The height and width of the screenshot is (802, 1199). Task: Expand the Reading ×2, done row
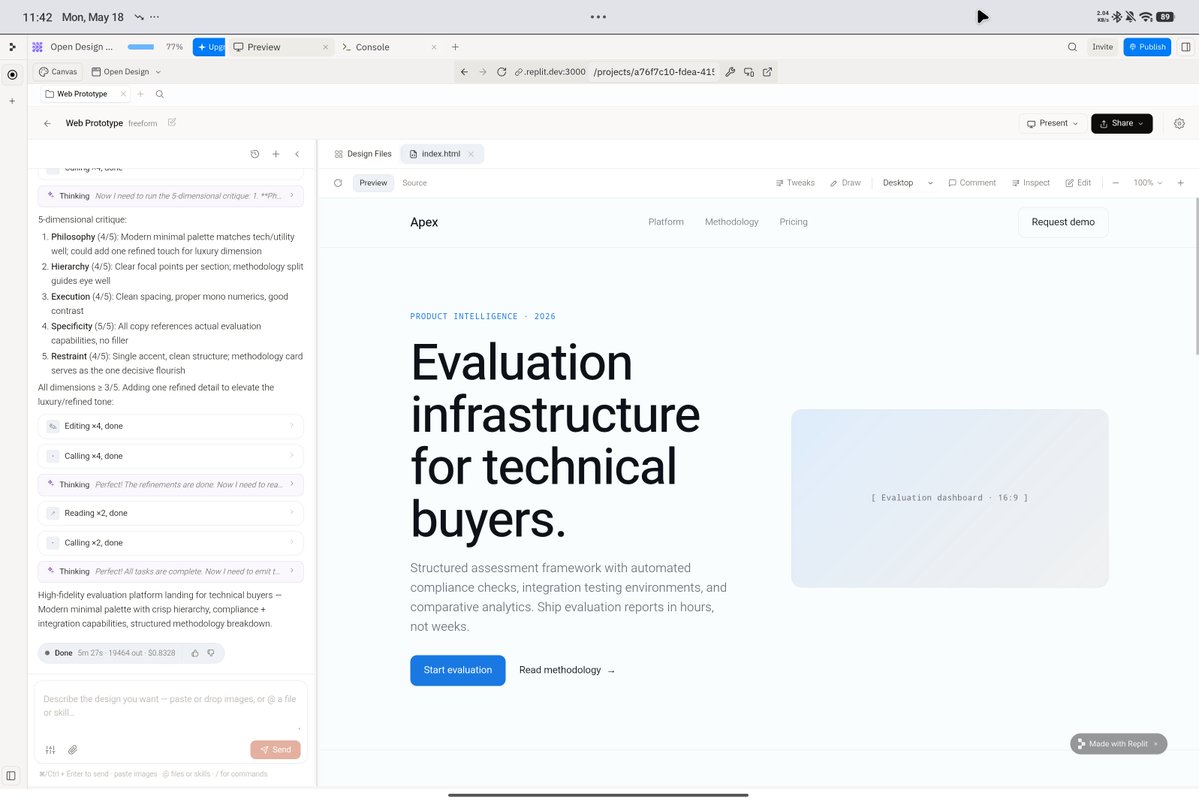click(x=171, y=513)
